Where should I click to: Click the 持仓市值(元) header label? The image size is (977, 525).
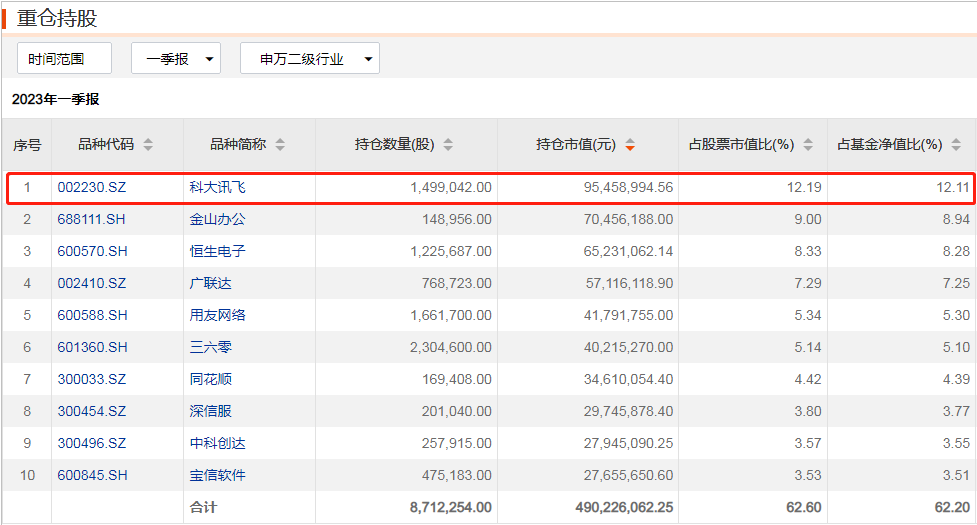coord(576,144)
